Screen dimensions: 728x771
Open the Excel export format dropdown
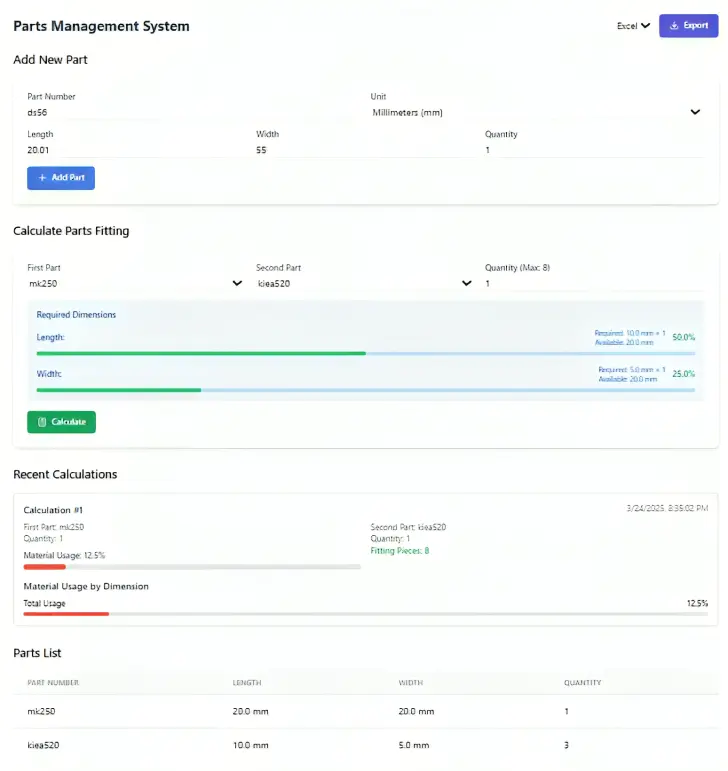pos(633,26)
